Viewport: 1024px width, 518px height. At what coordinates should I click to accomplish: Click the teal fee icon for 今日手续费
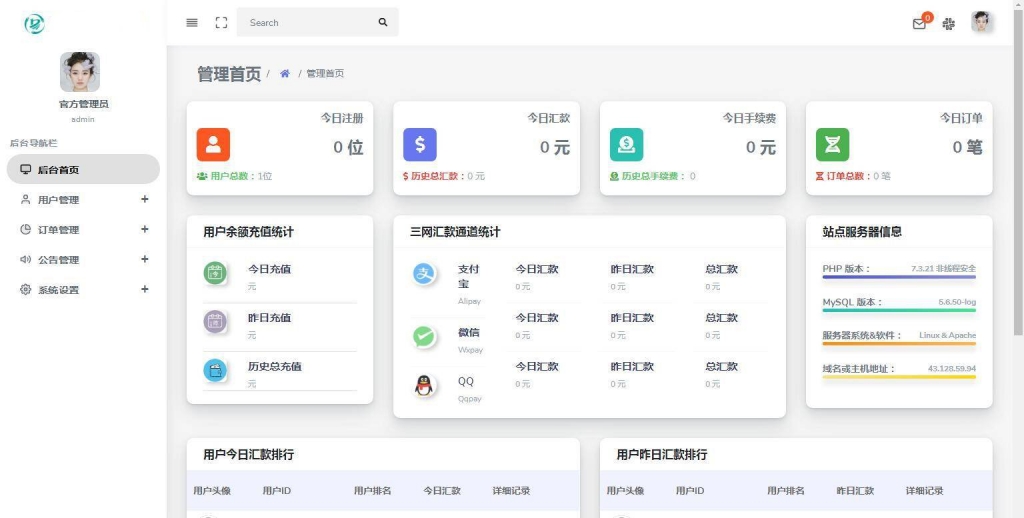click(626, 145)
